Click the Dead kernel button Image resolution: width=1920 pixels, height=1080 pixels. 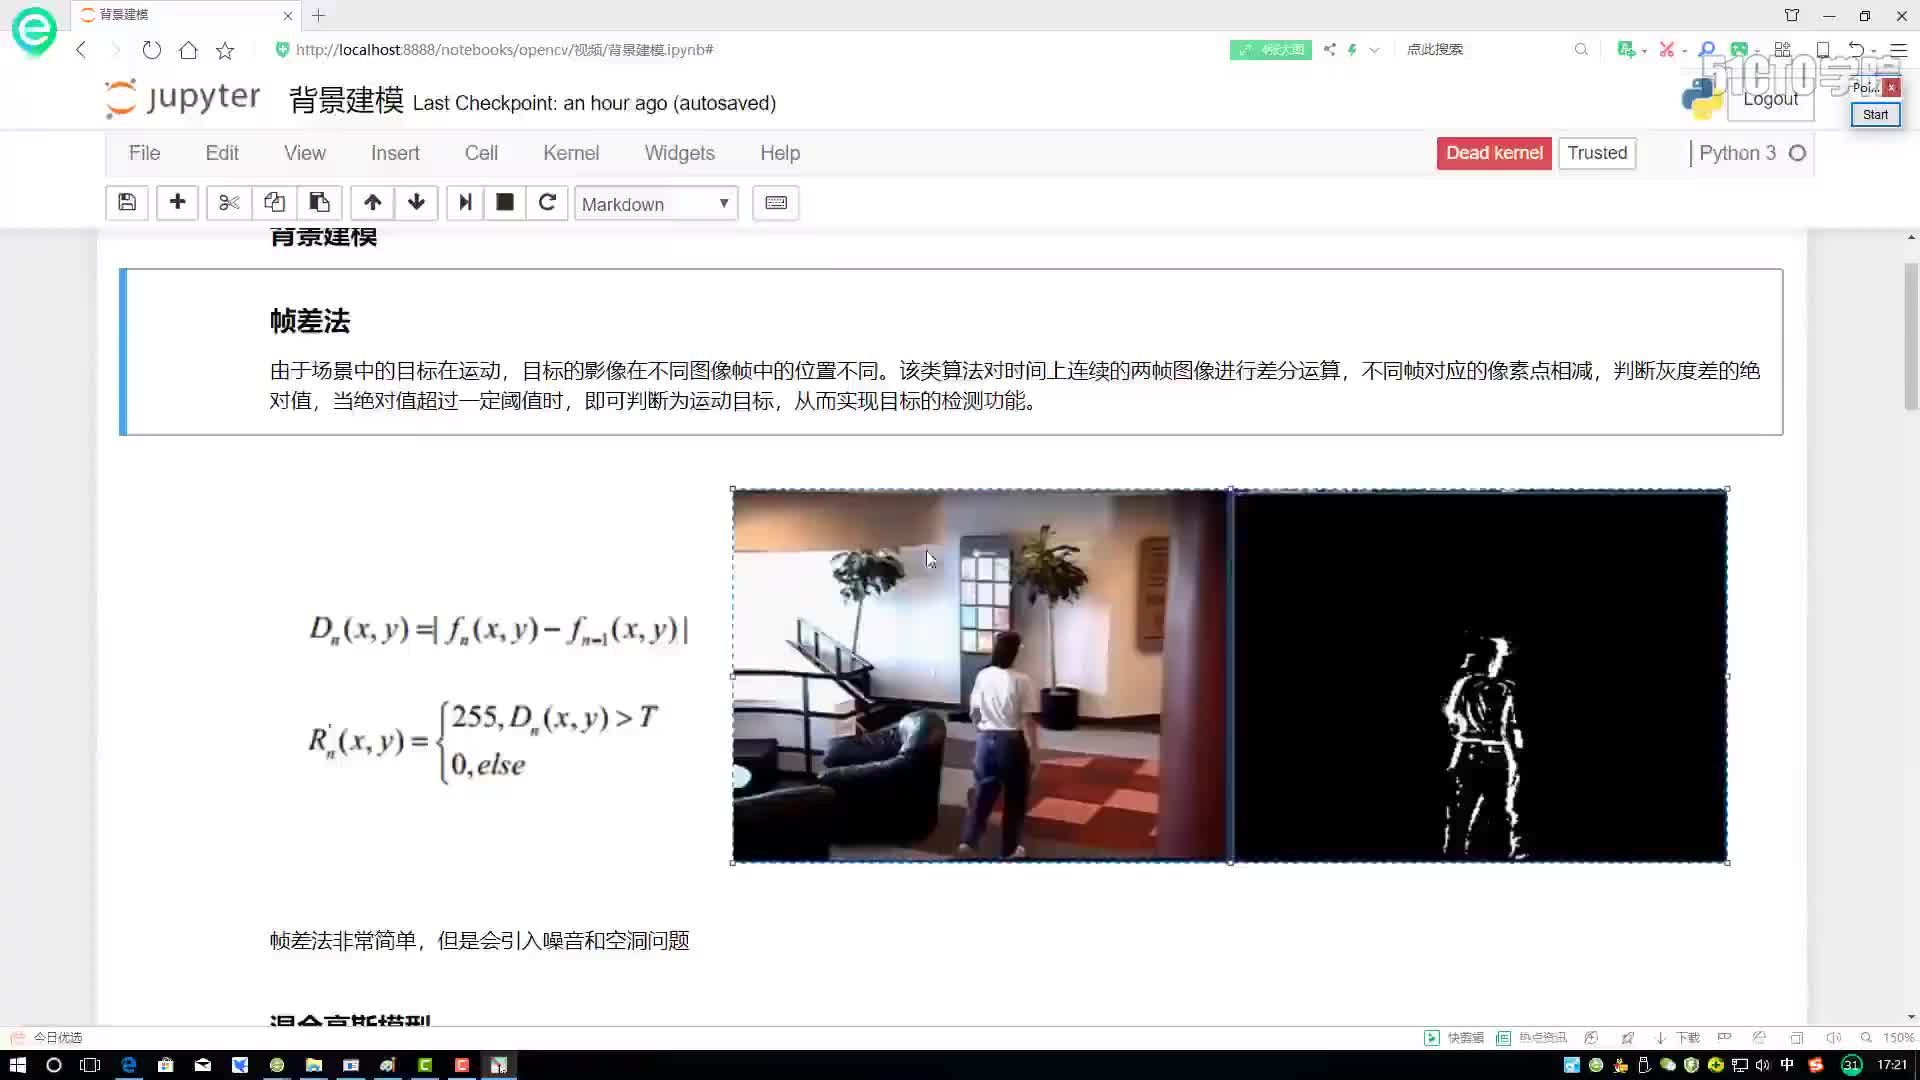pyautogui.click(x=1494, y=153)
